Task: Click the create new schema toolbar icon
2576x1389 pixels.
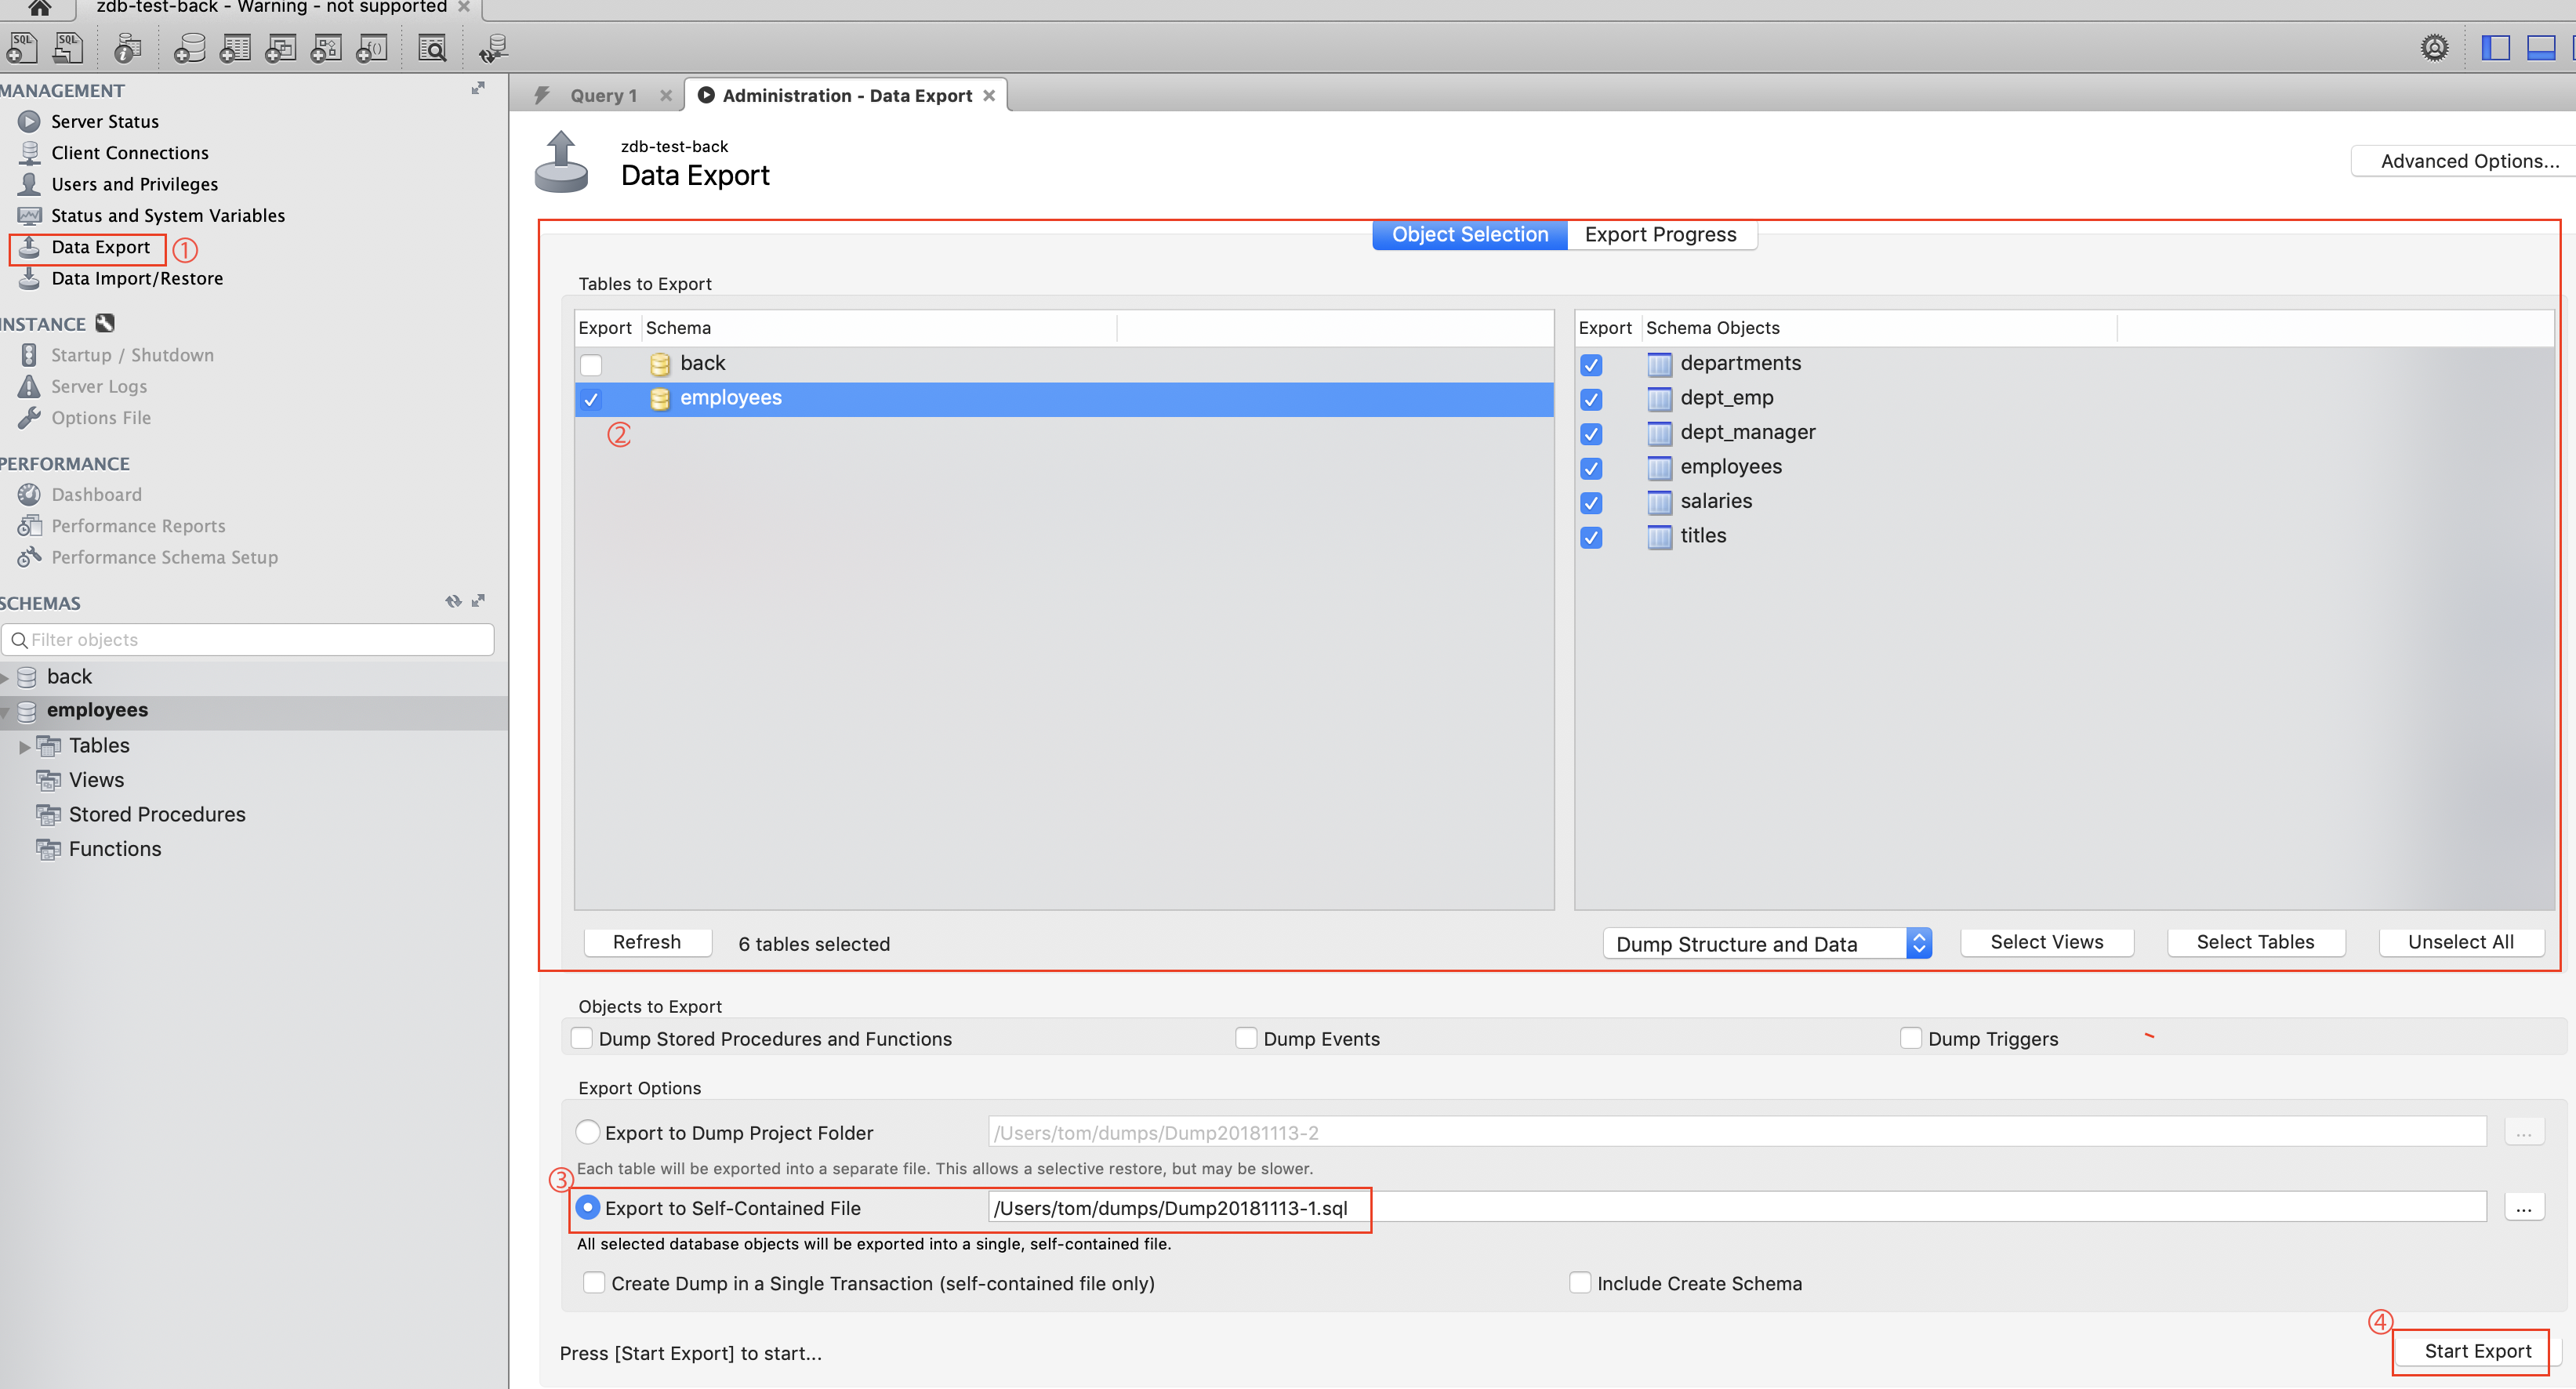Action: [x=189, y=47]
